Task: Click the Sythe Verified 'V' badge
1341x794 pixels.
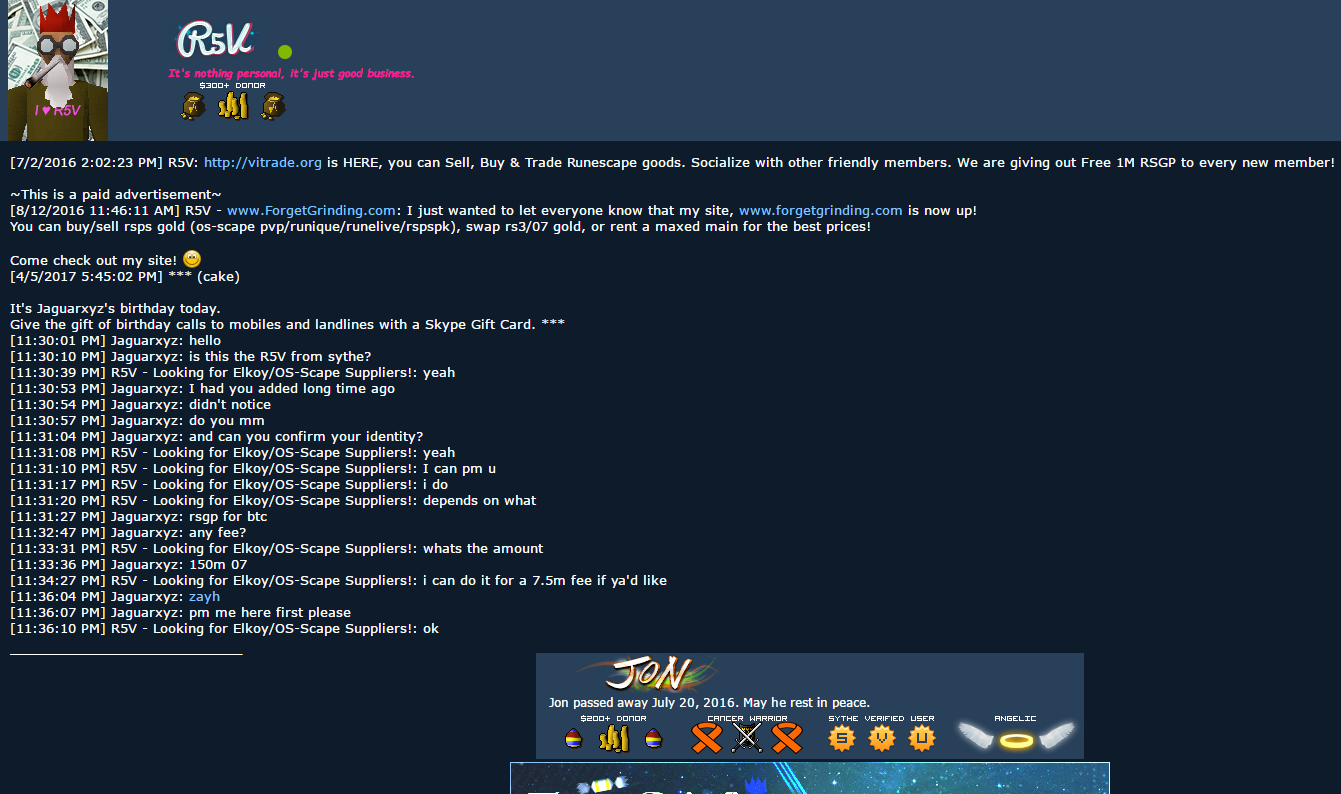Action: pos(882,738)
